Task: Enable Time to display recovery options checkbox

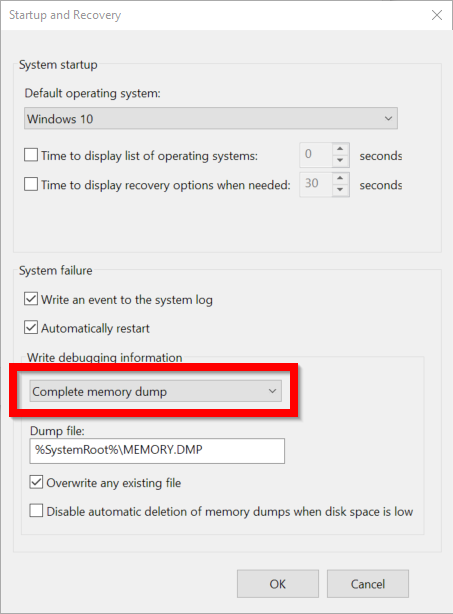Action: pyautogui.click(x=31, y=184)
